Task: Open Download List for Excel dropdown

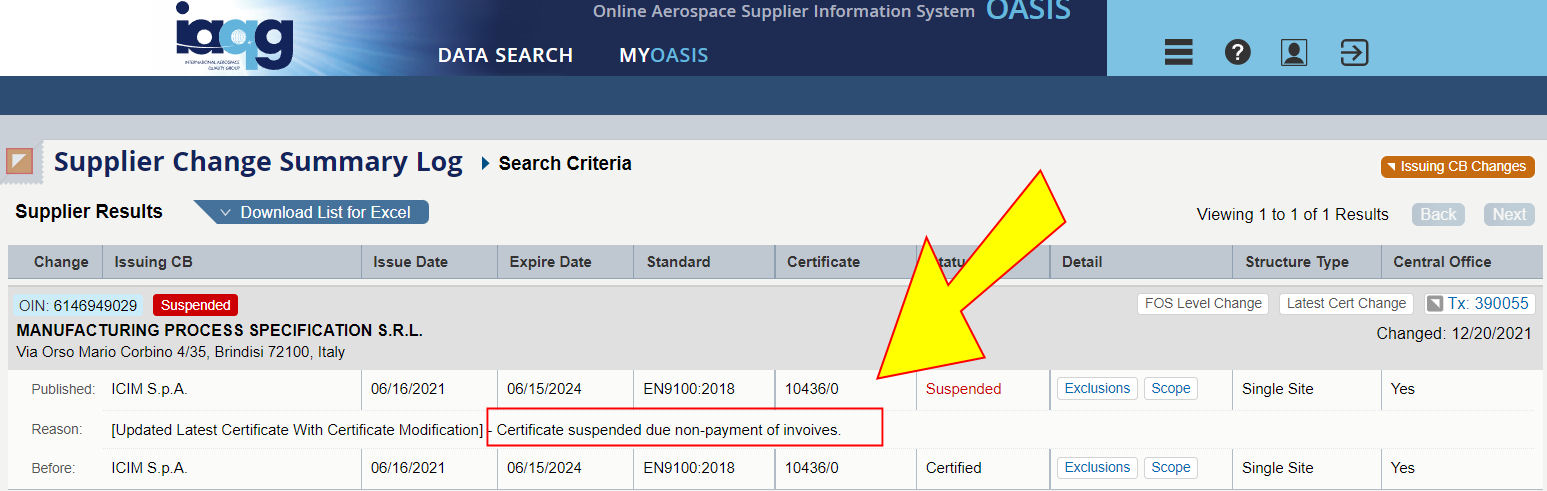Action: 312,212
